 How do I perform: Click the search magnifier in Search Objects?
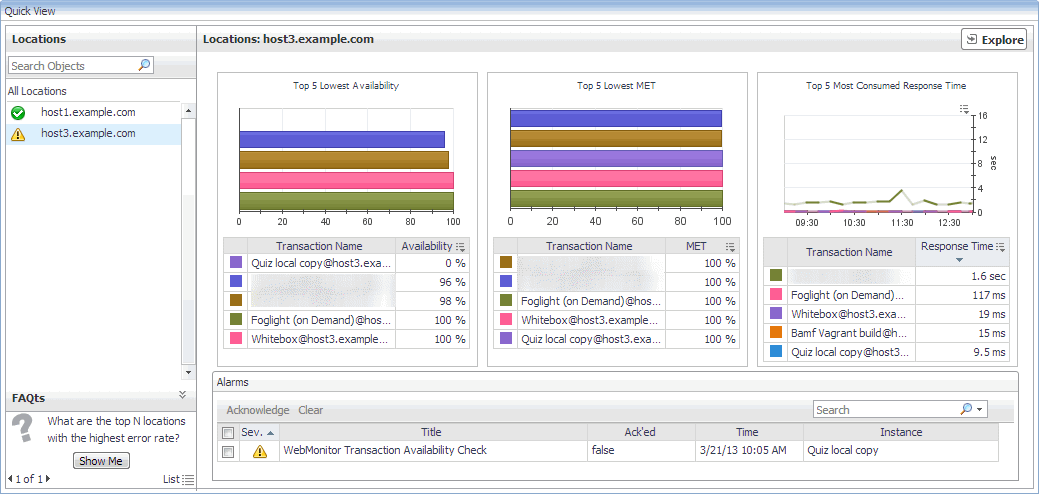[144, 65]
